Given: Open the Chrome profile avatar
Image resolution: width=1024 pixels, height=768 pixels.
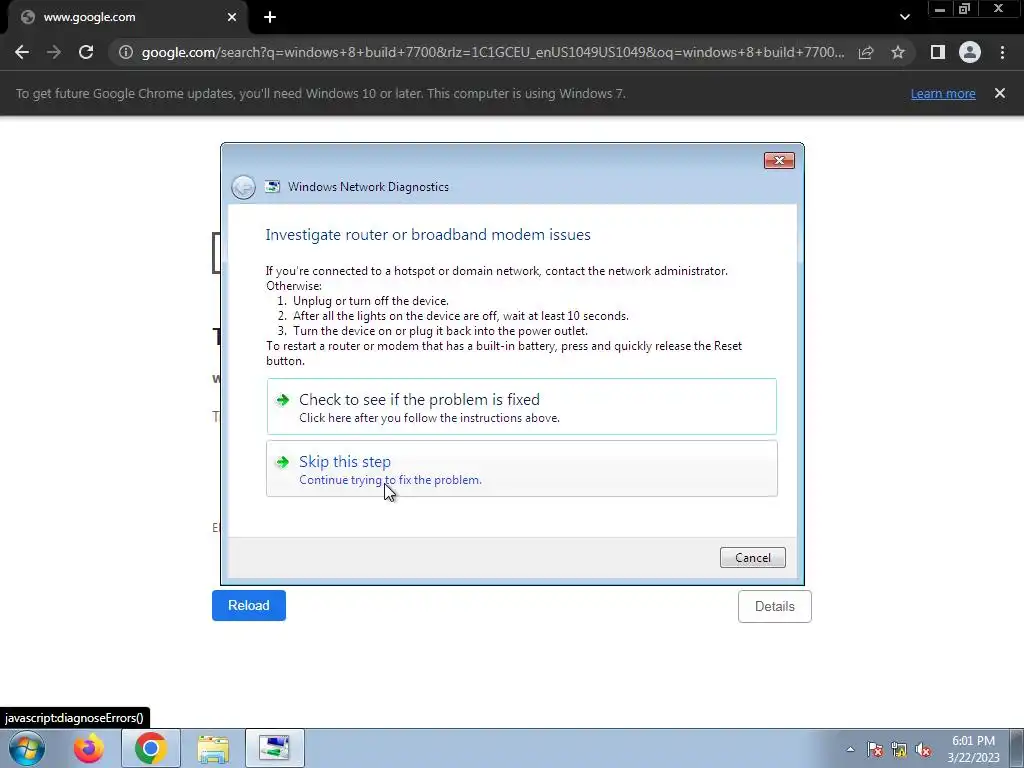Looking at the screenshot, I should 970,52.
